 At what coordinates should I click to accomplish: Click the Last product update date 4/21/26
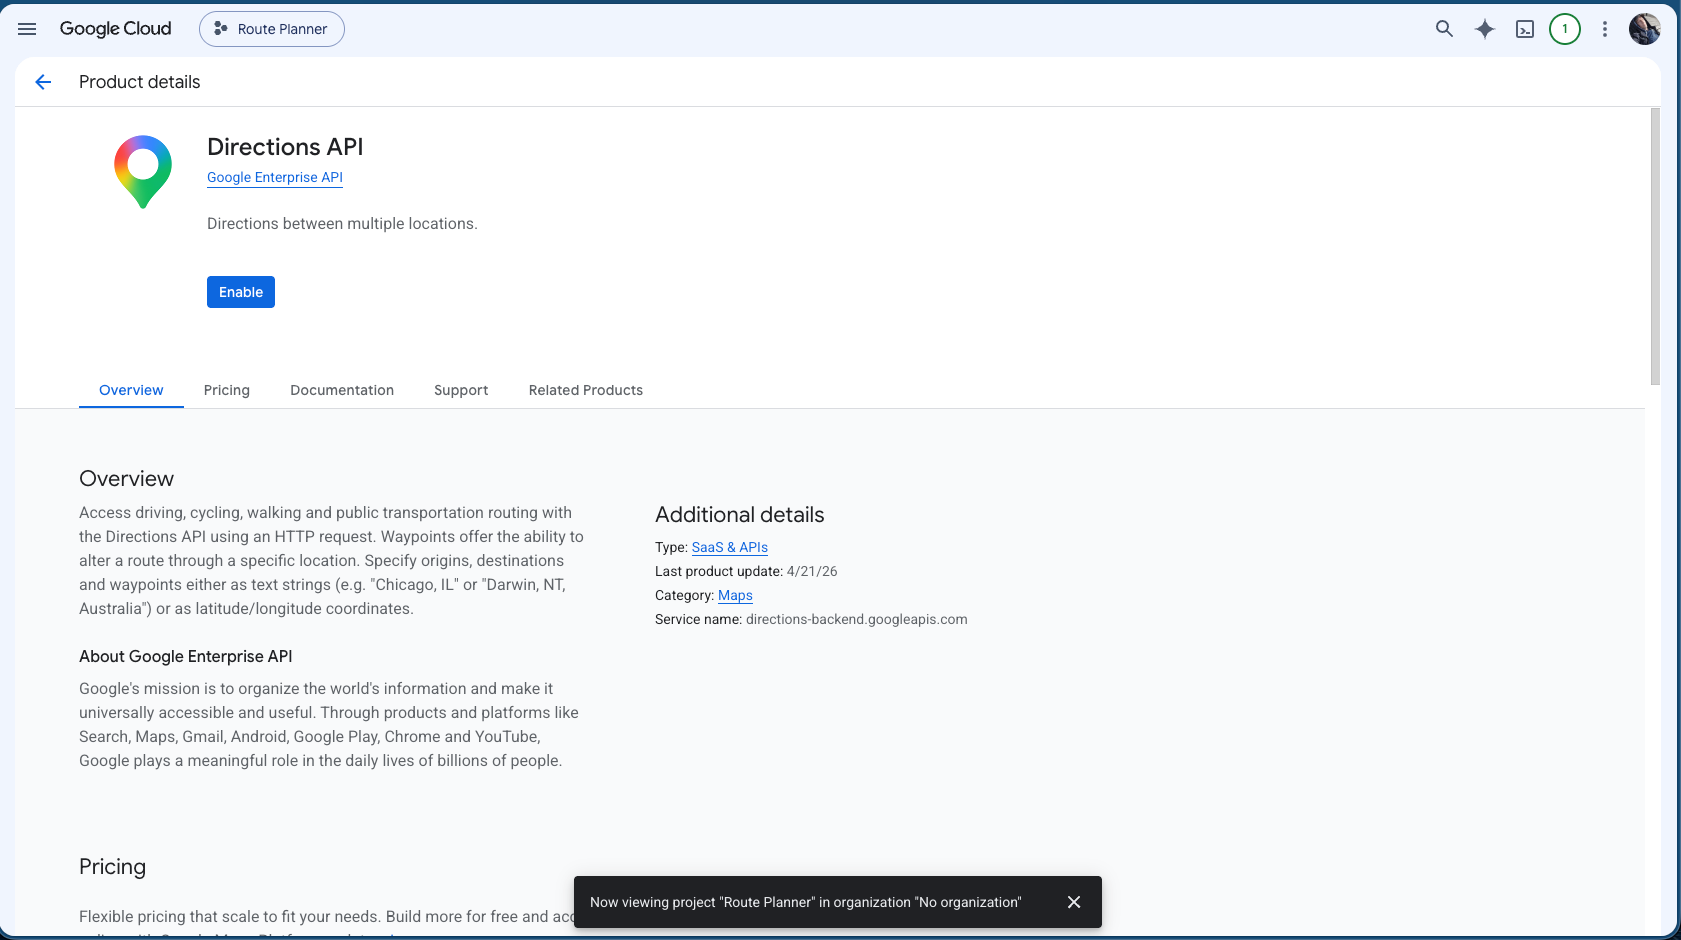click(812, 571)
